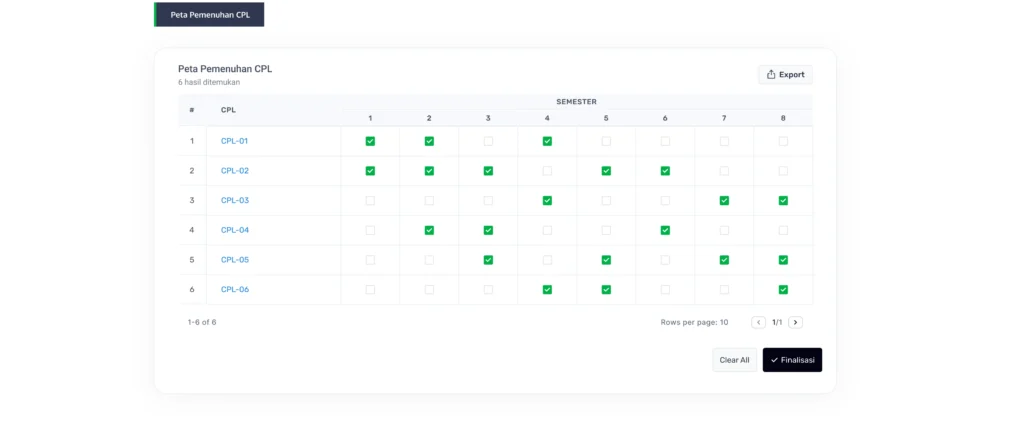The width and height of the screenshot is (1024, 426).
Task: Go to the next page arrow
Action: (795, 322)
